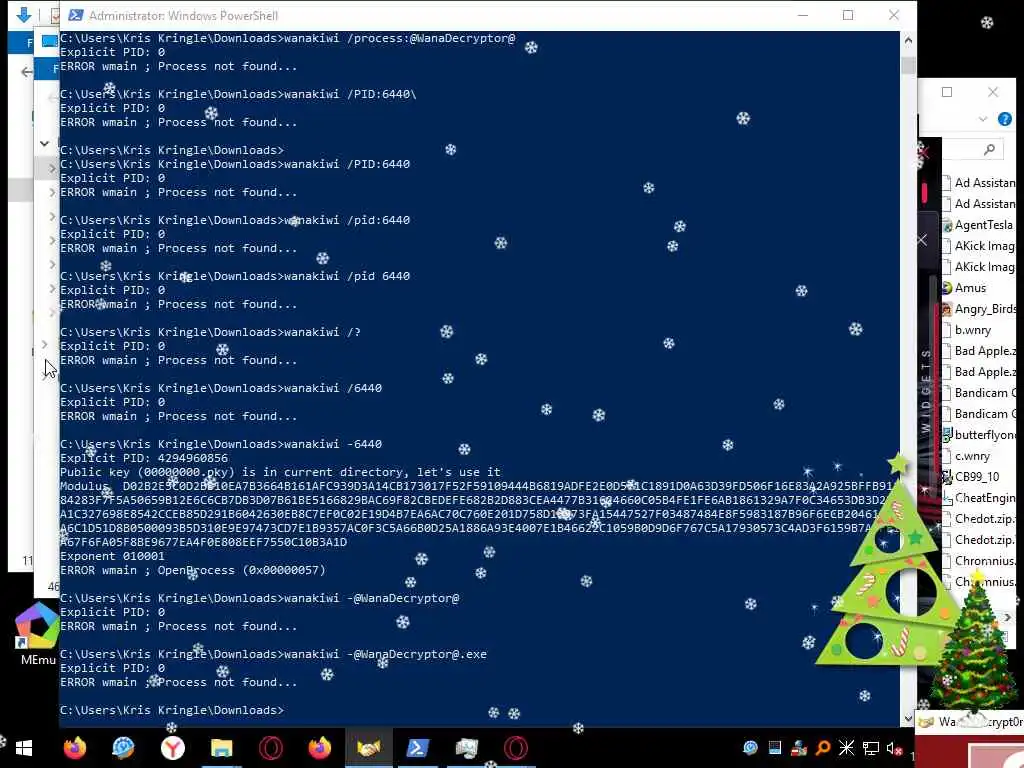Viewport: 1024px width, 768px height.
Task: Go back in left Explorer window
Action: (x=26, y=72)
